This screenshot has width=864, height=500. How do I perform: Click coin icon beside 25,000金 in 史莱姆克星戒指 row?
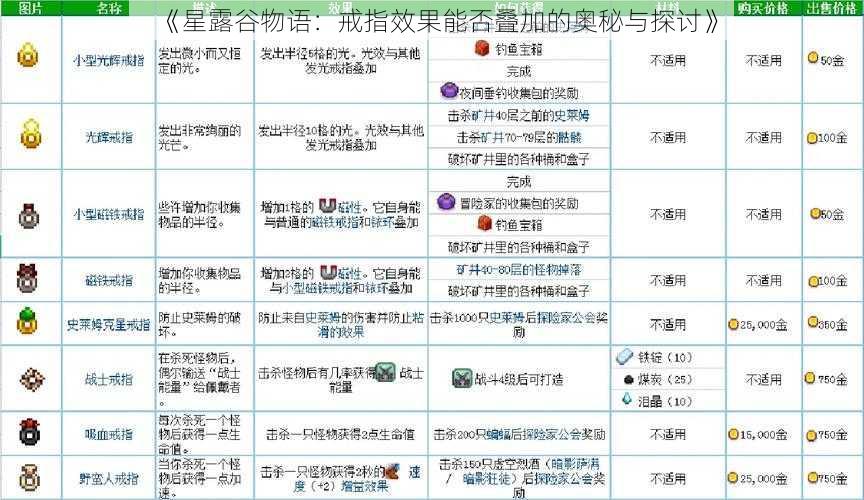(x=733, y=324)
